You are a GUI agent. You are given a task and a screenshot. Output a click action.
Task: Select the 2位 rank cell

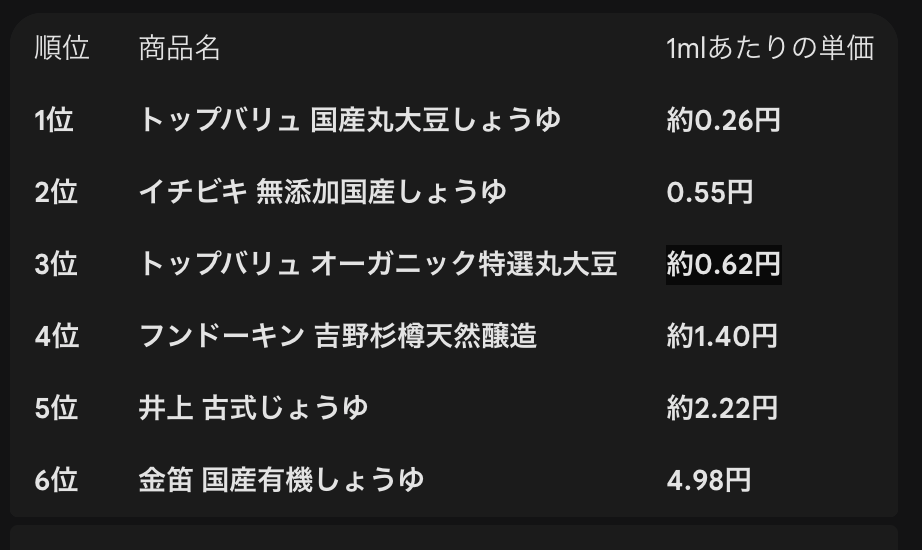click(x=56, y=192)
